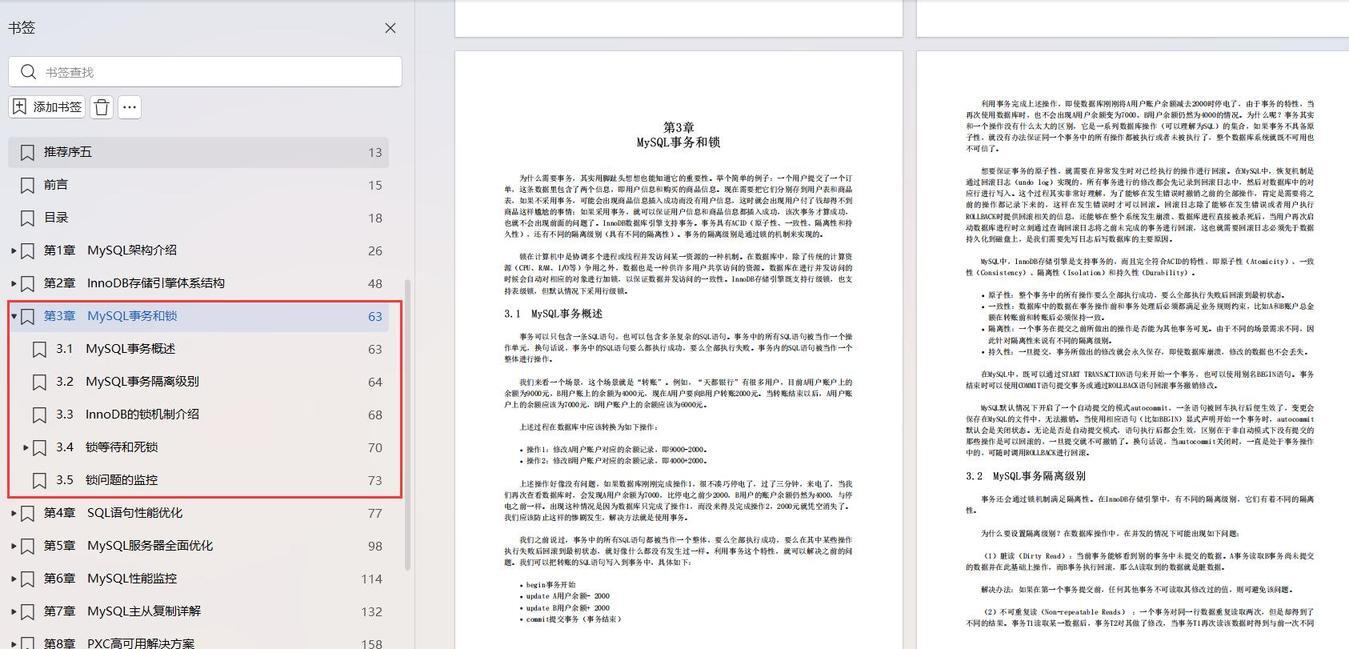Expand the 第2章 InnoDB存储引擎体系结构 chapter

tap(13, 284)
